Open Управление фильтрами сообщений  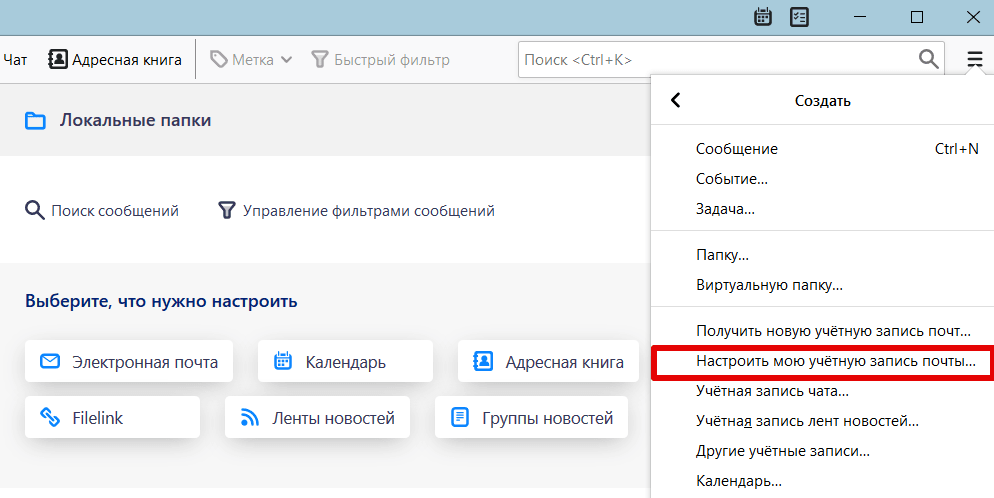coord(356,210)
